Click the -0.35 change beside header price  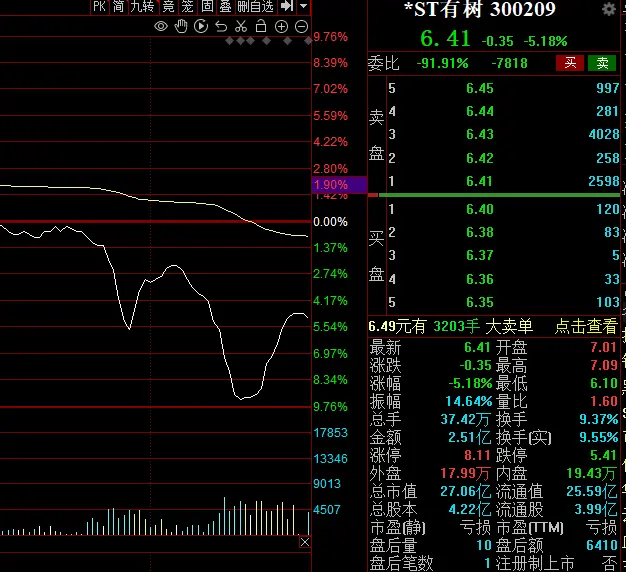pos(497,41)
